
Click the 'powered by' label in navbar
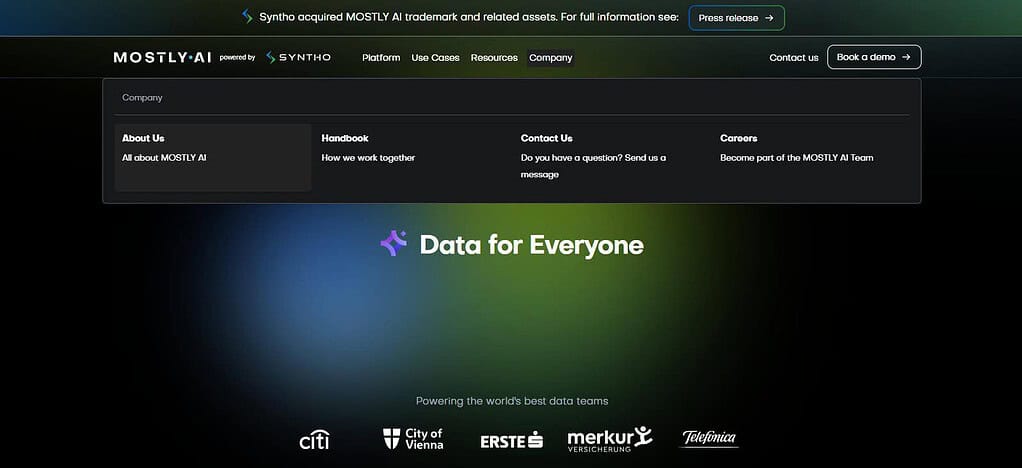tap(237, 57)
